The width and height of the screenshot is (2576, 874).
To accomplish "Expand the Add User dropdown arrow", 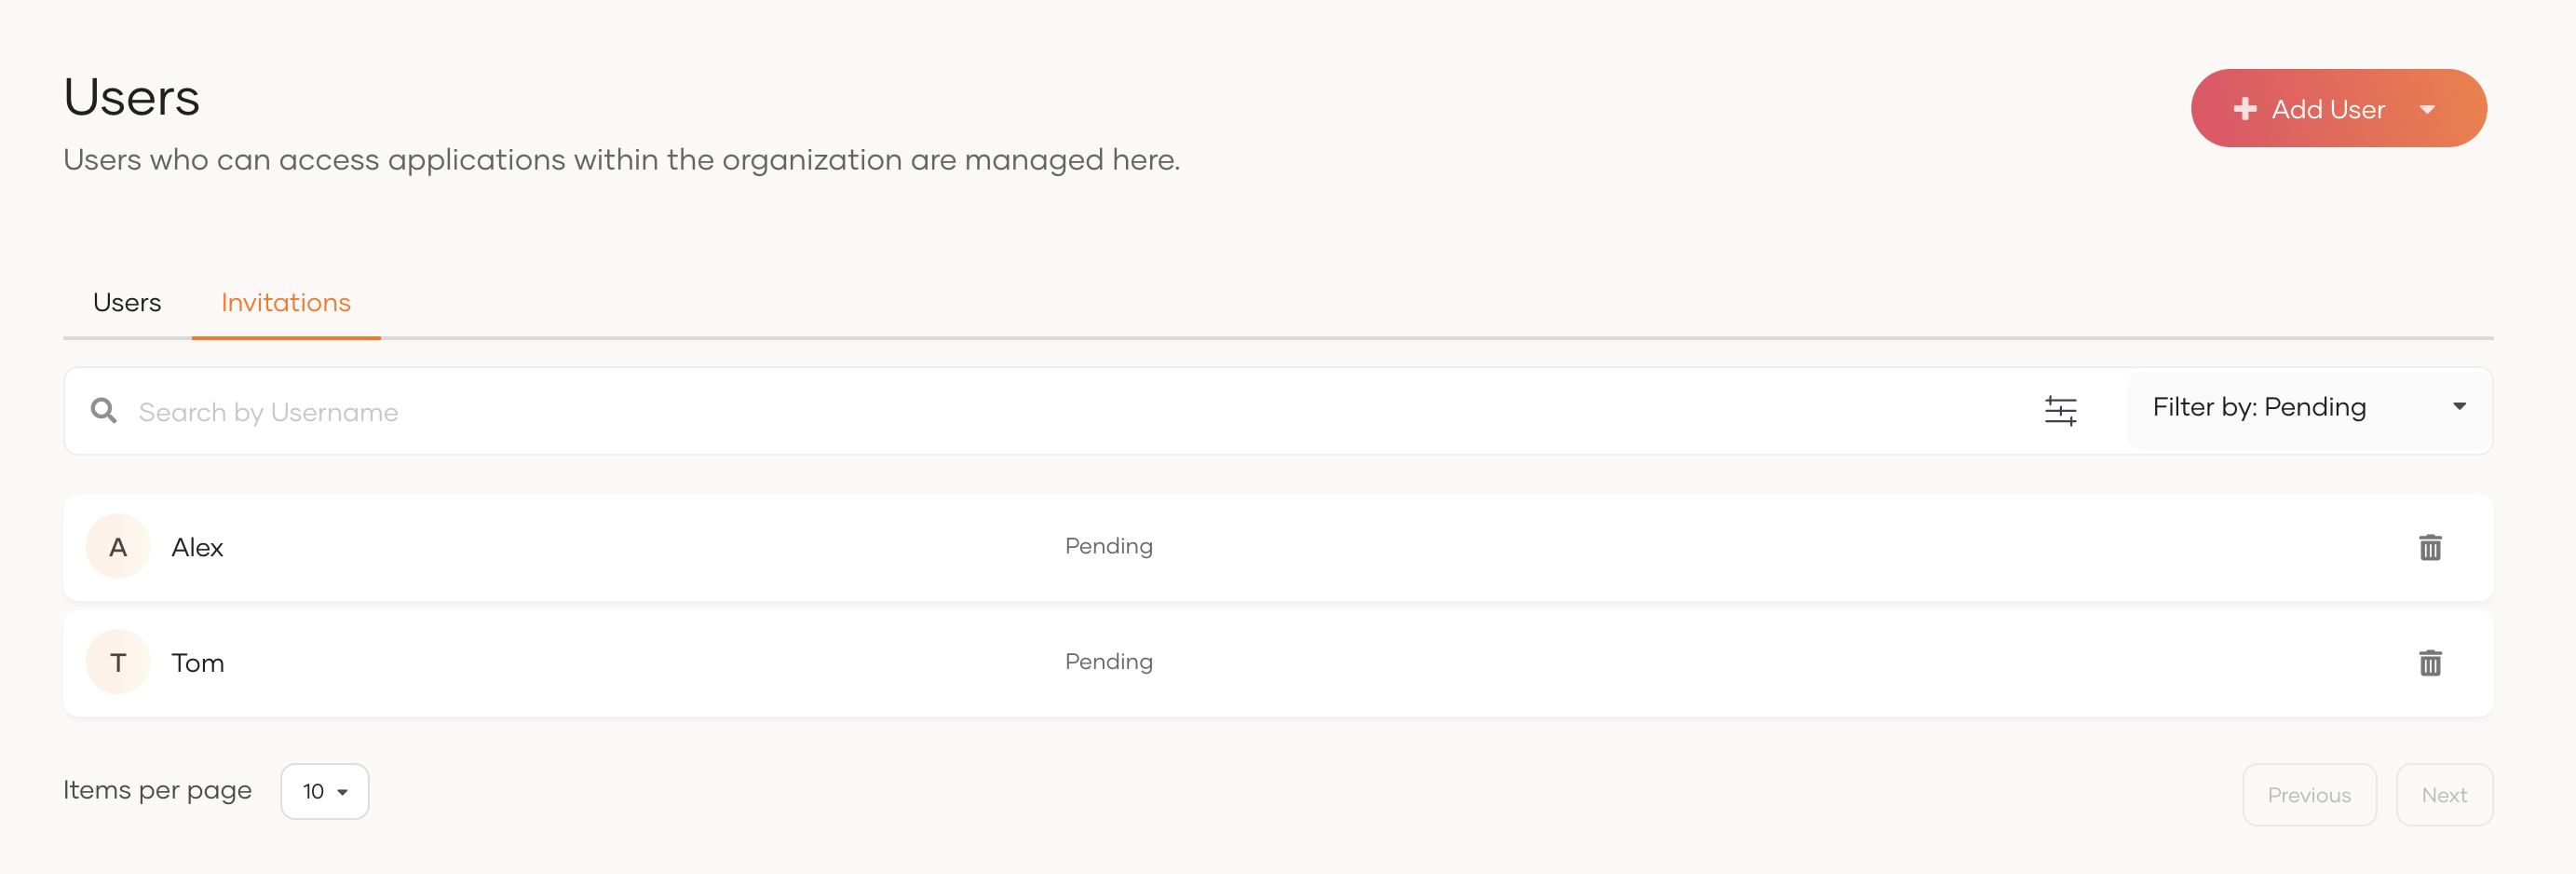I will [x=2427, y=109].
